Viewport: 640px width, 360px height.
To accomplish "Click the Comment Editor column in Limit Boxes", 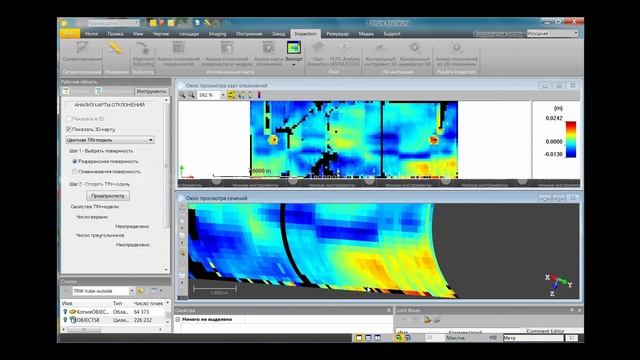I will 545,331.
